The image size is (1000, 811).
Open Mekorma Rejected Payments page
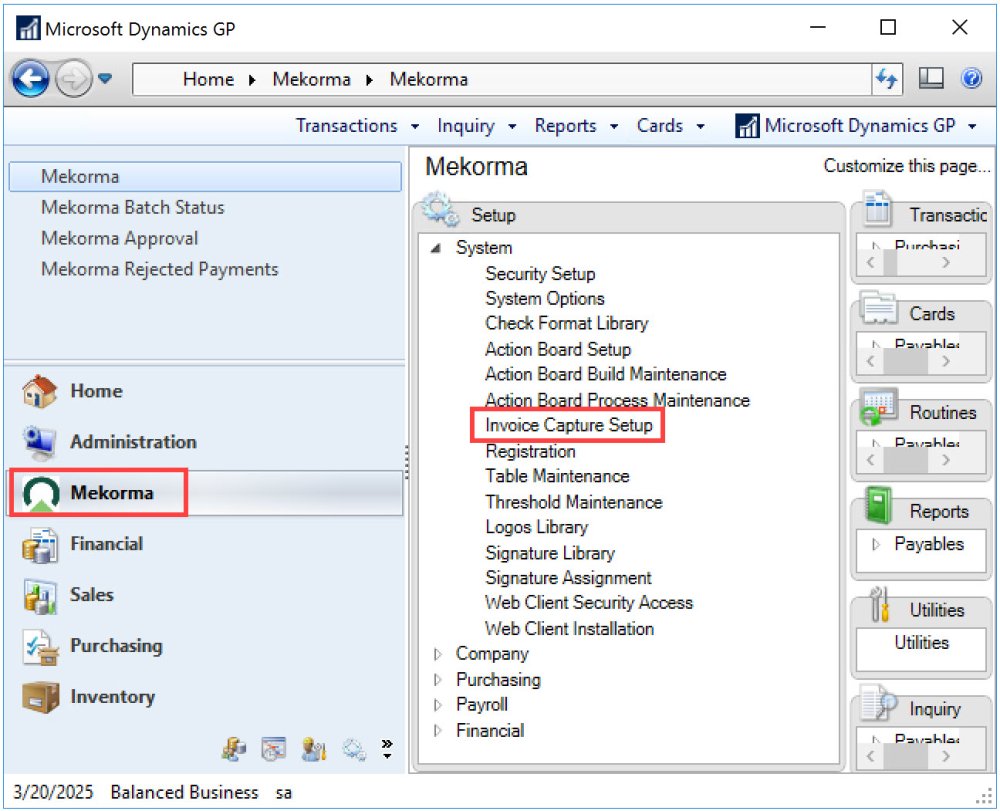159,269
